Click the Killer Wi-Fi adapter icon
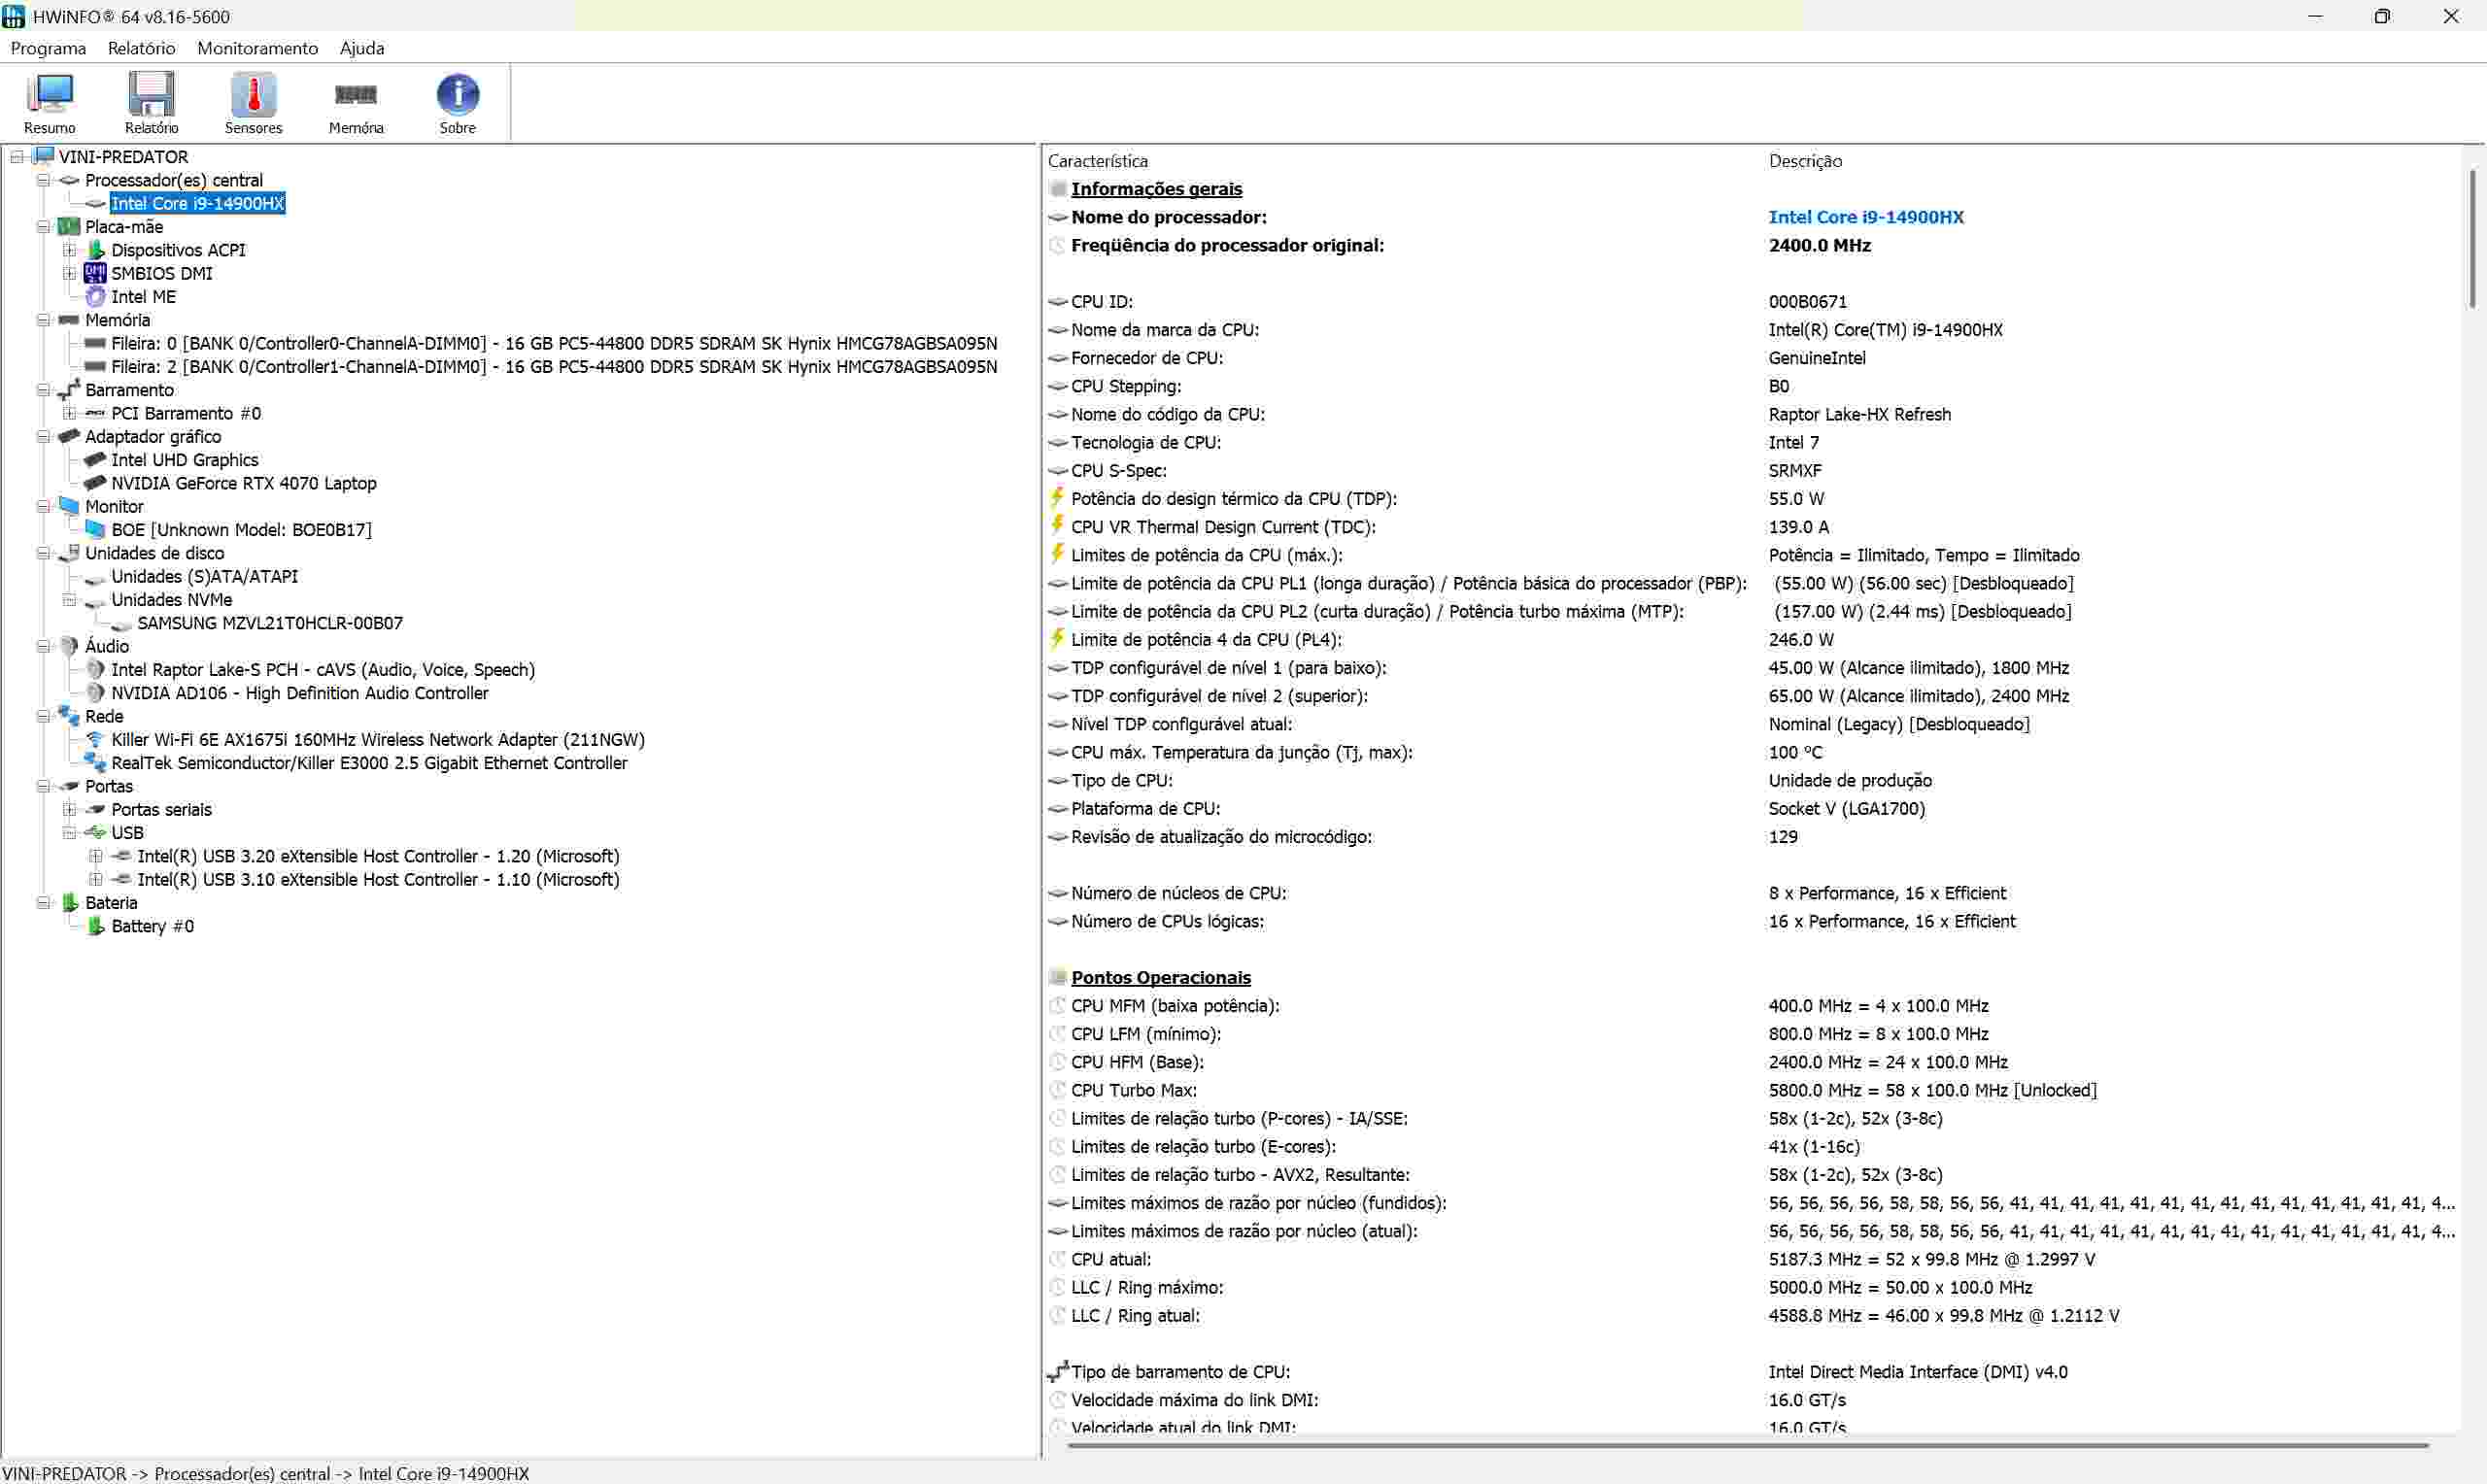This screenshot has height=1484, width=2487. point(95,739)
